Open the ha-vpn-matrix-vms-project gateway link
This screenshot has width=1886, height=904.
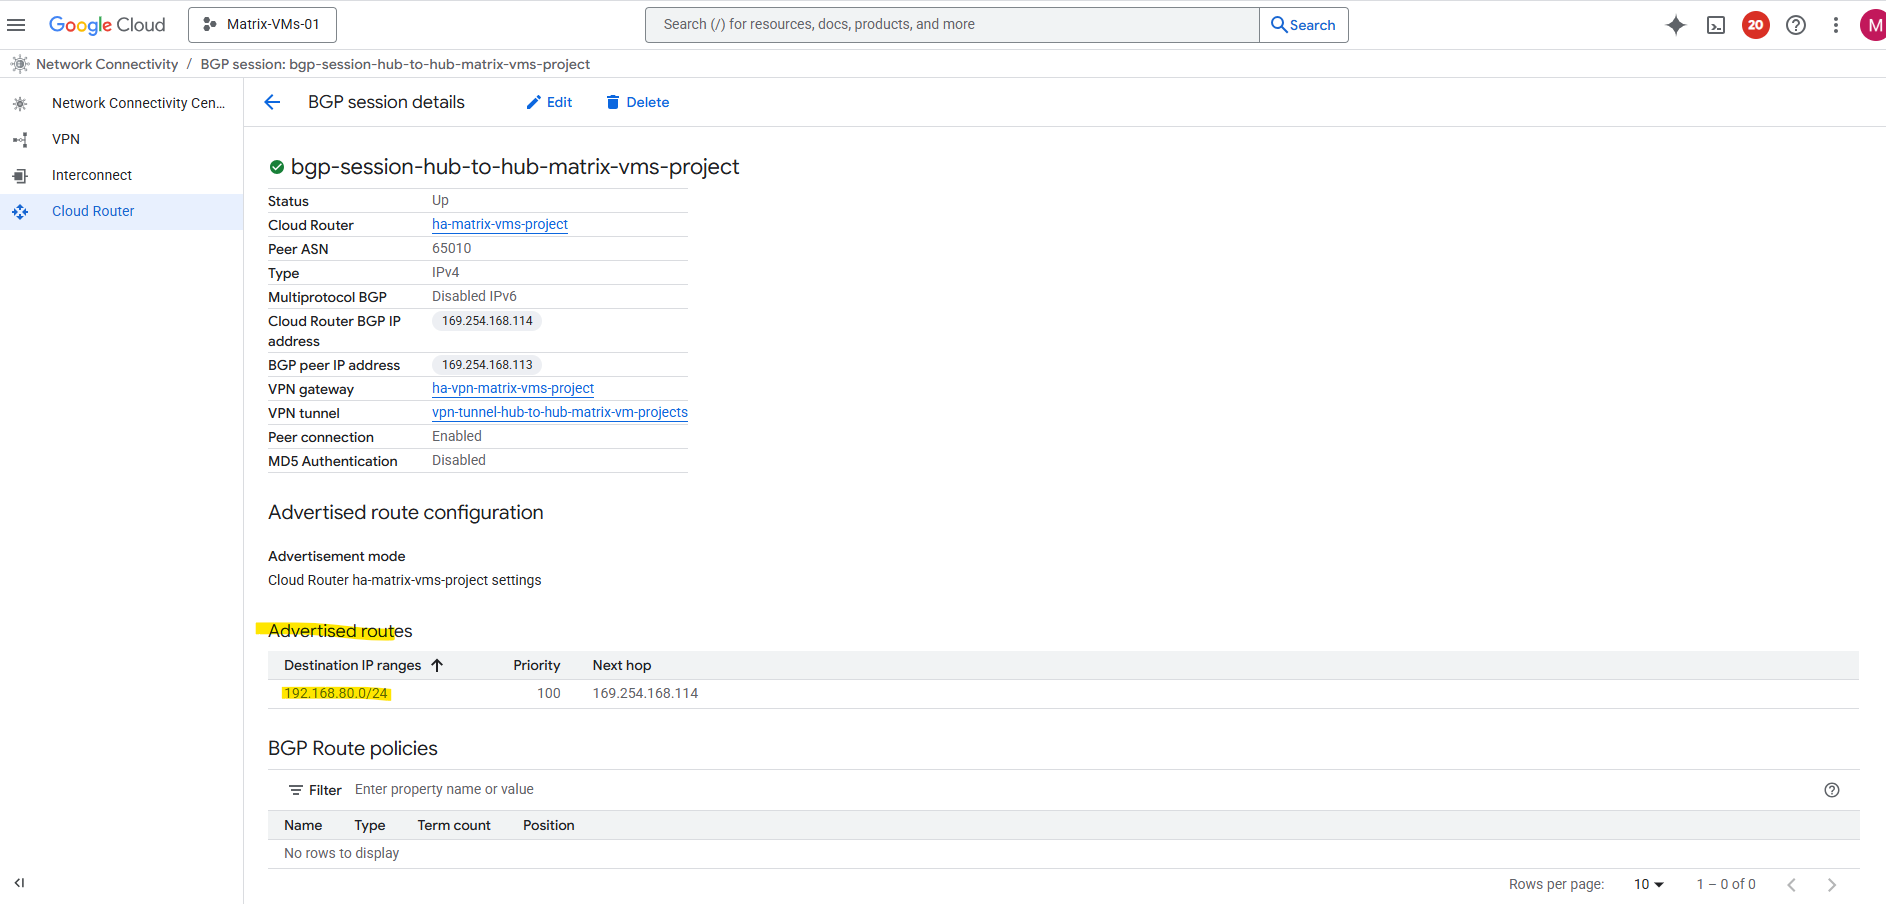point(513,388)
